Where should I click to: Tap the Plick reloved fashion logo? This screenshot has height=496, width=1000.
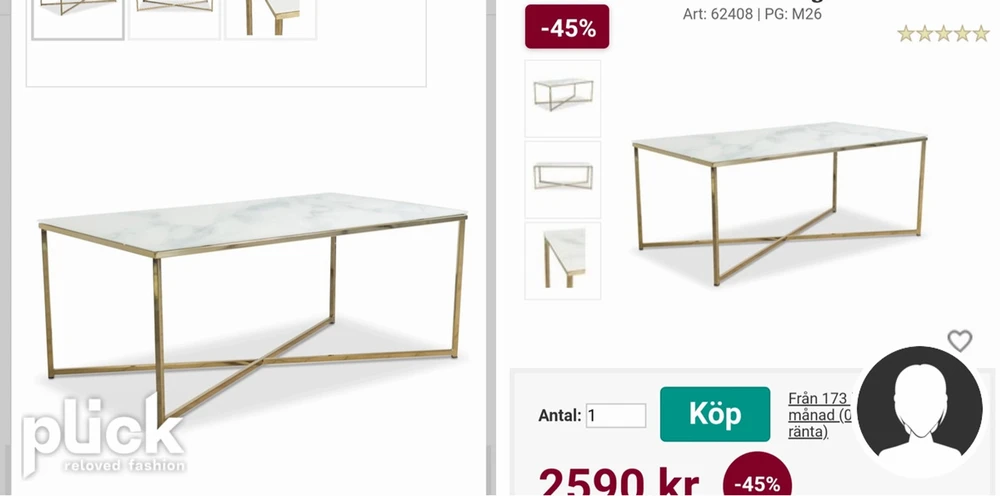[103, 435]
